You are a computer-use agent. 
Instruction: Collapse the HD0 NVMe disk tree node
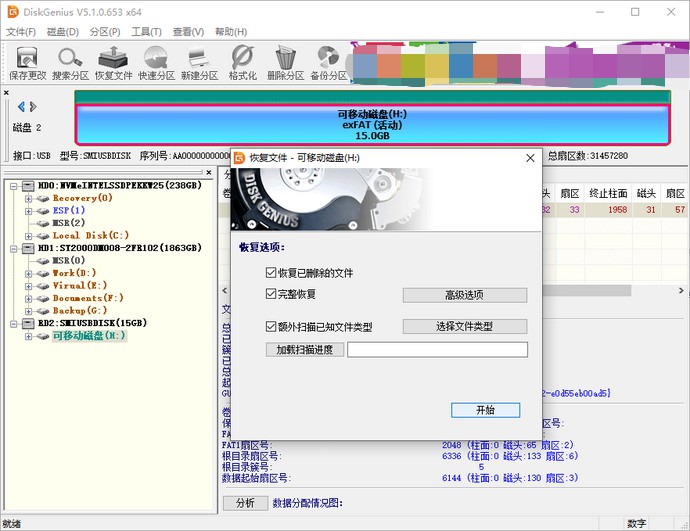[16, 186]
